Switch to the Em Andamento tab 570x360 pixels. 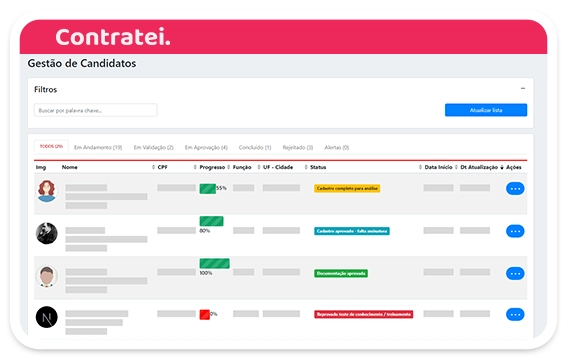pos(98,147)
